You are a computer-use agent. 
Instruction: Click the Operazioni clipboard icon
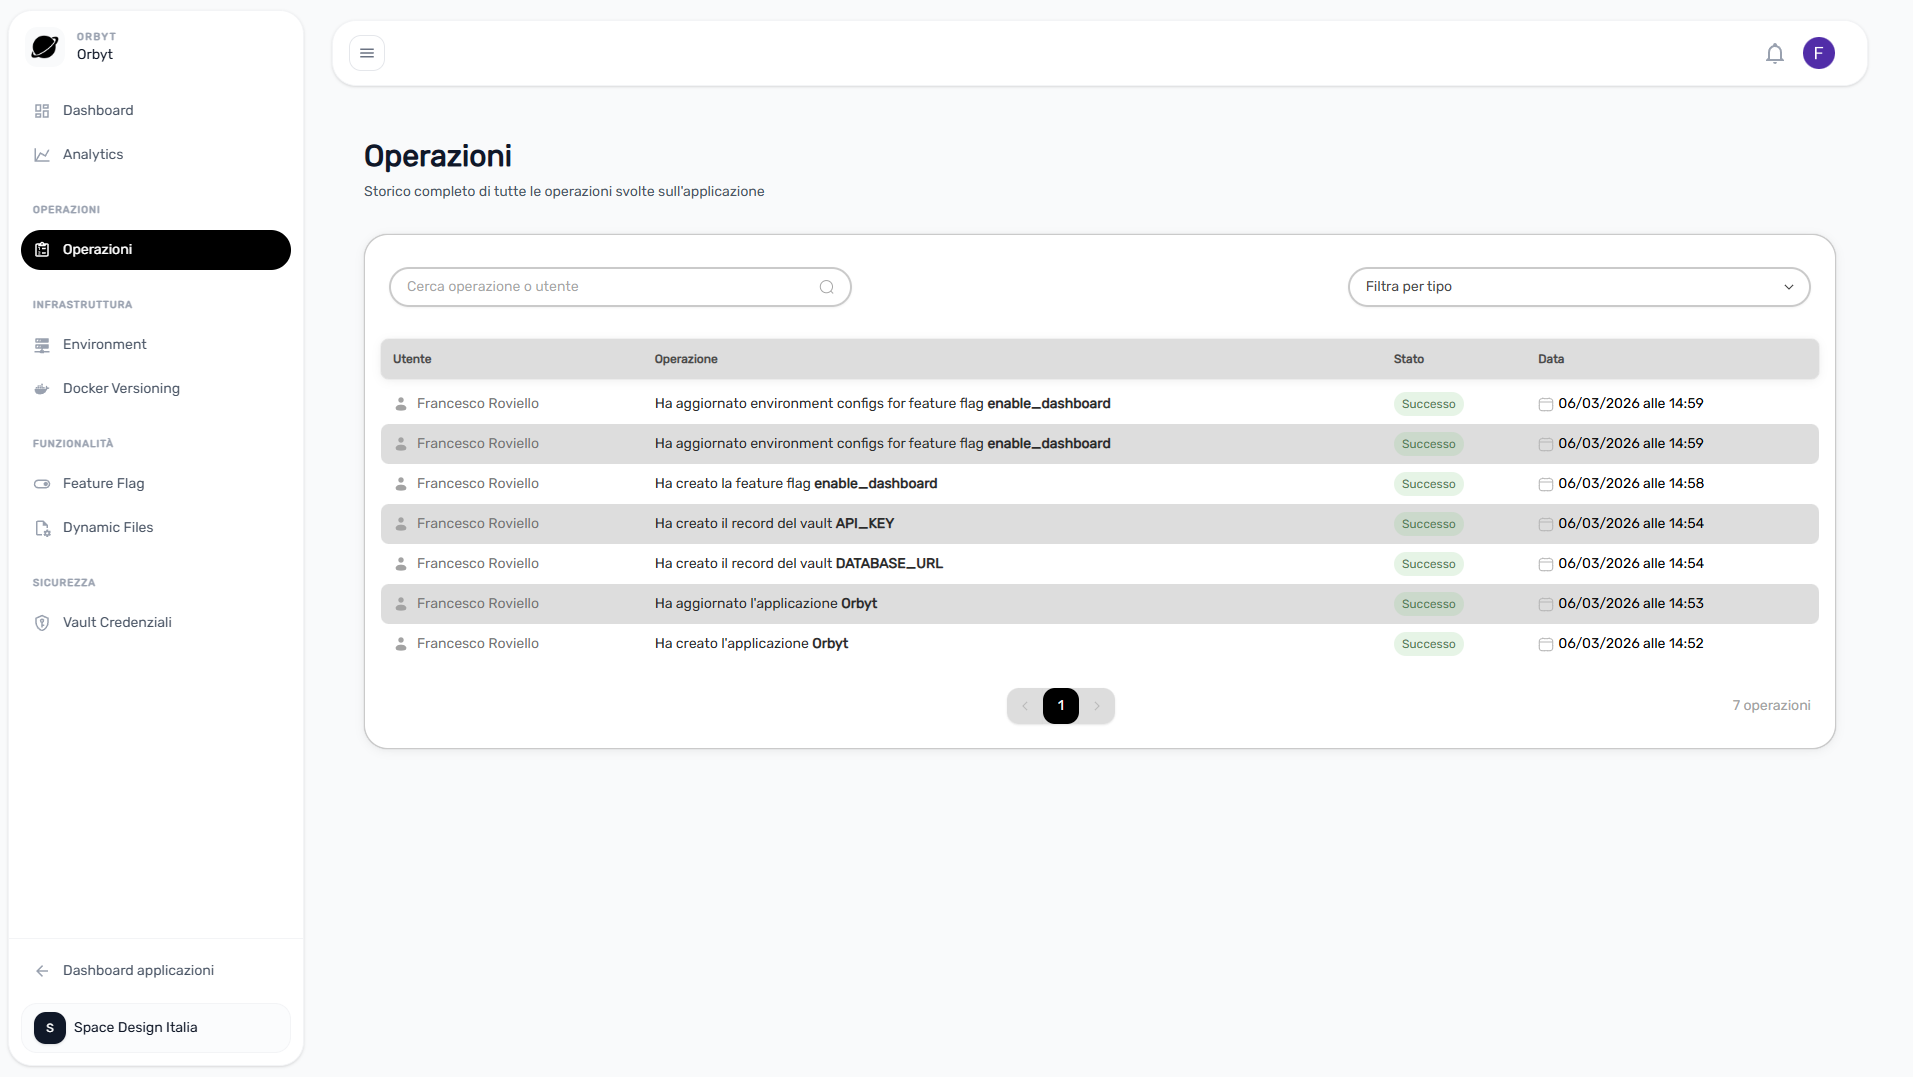pos(42,250)
